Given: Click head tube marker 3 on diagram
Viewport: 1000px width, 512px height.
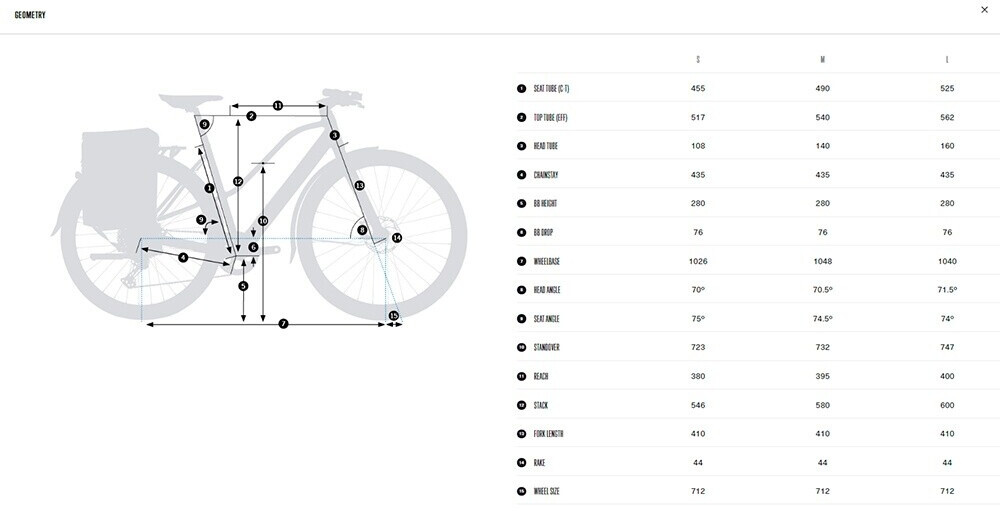Looking at the screenshot, I should [x=335, y=135].
